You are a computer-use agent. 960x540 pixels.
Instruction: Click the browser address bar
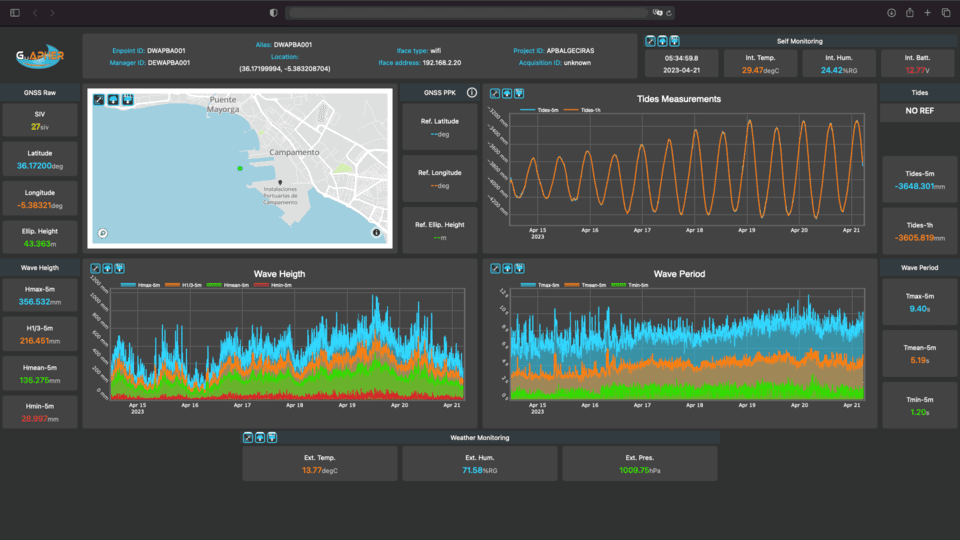click(470, 13)
